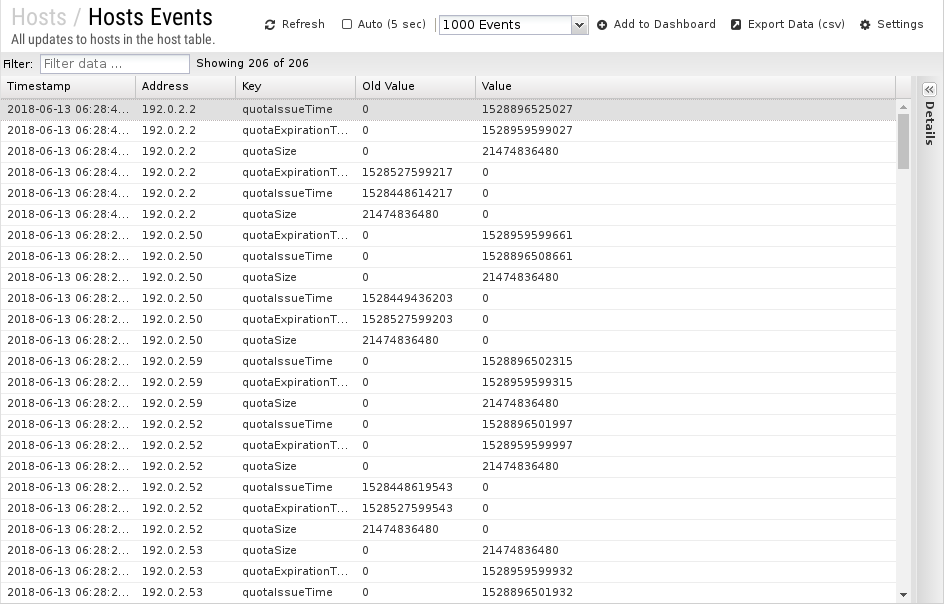This screenshot has height=604, width=944.
Task: Go to Hosts breadcrumb link
Action: point(39,17)
